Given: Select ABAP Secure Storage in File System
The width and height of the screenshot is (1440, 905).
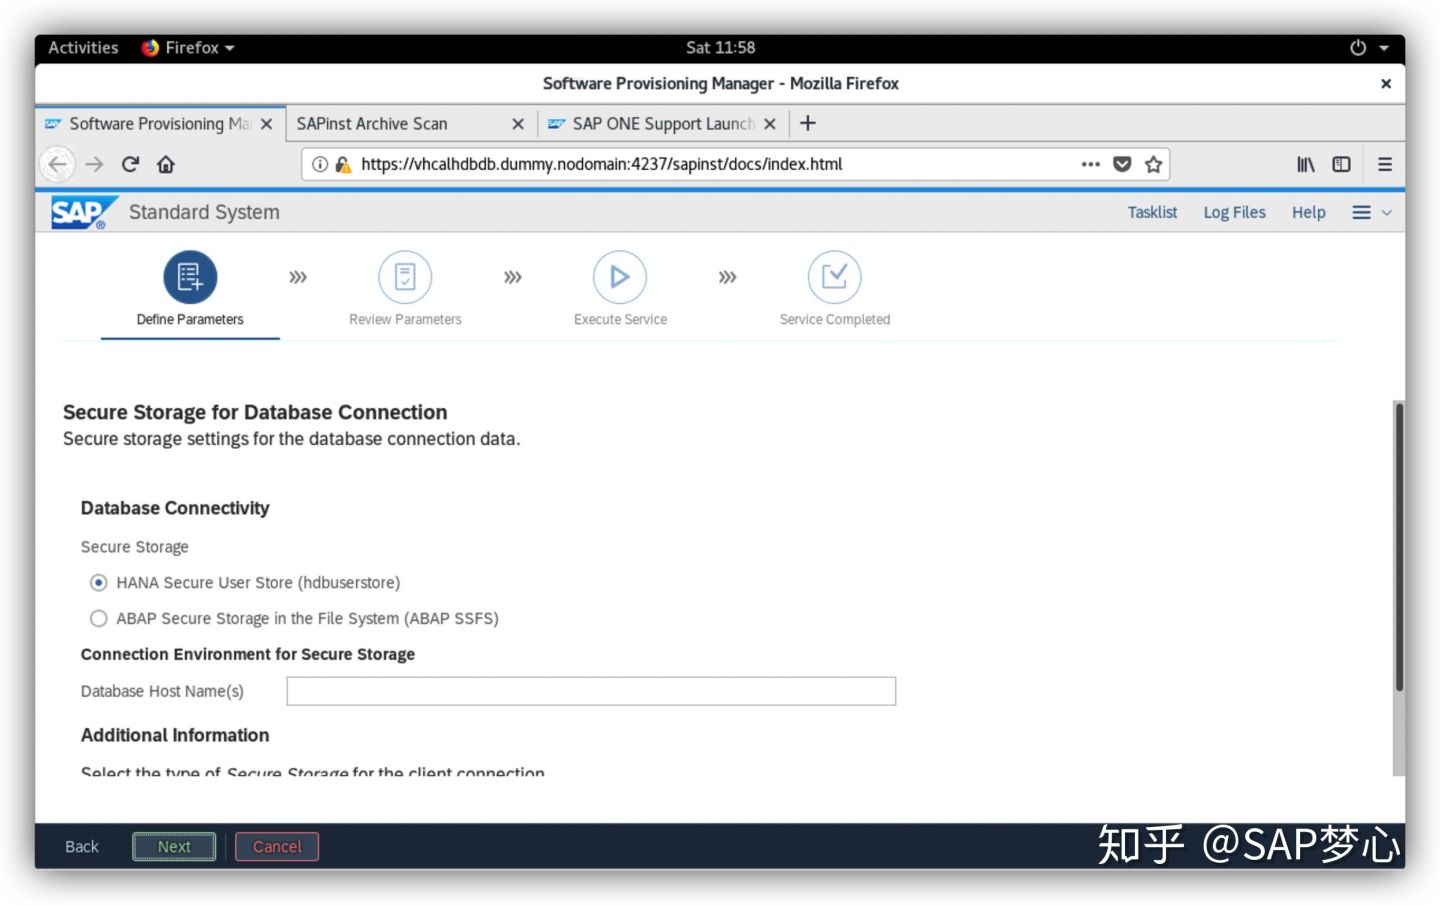Looking at the screenshot, I should pyautogui.click(x=98, y=619).
